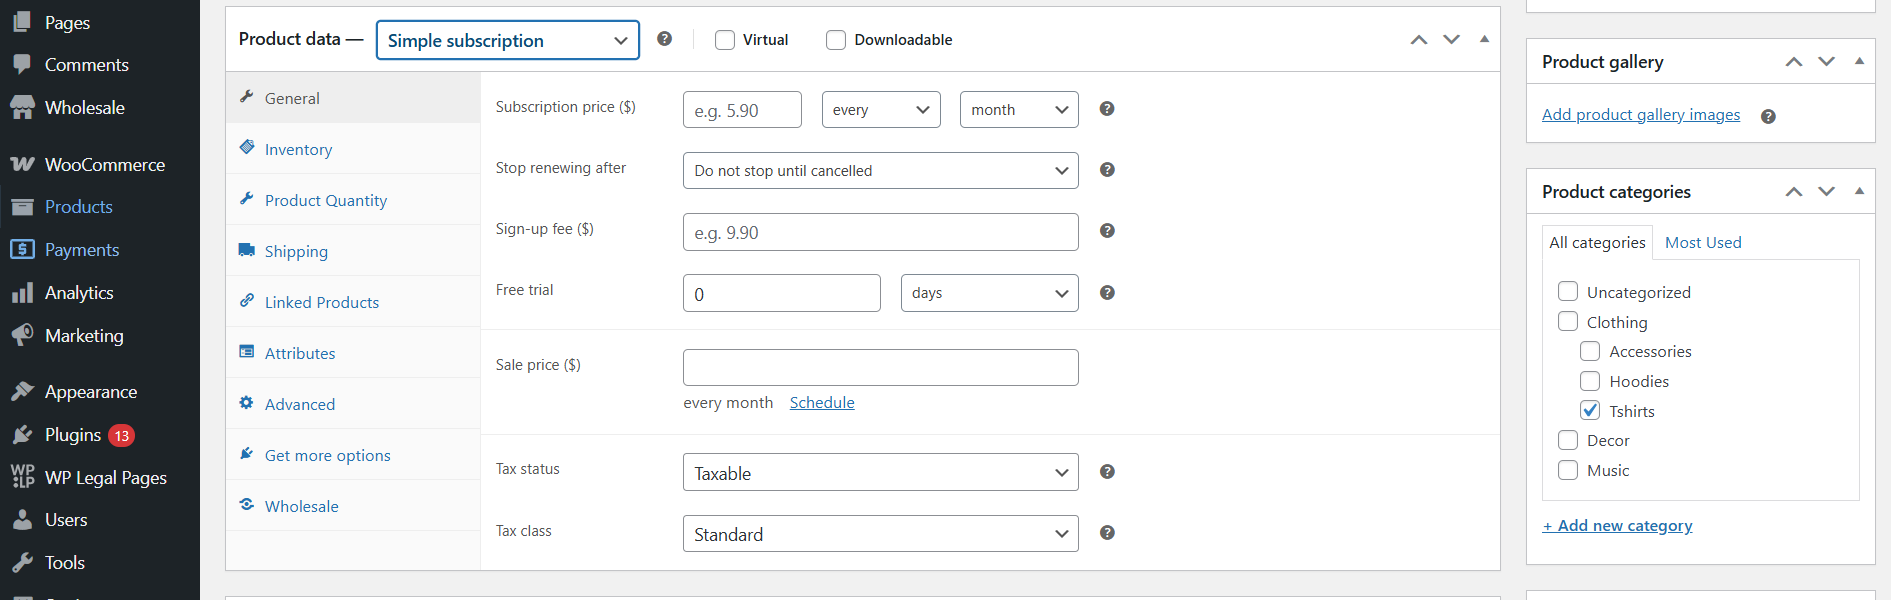Image resolution: width=1891 pixels, height=600 pixels.
Task: Check the Uncategorized category
Action: pyautogui.click(x=1568, y=291)
